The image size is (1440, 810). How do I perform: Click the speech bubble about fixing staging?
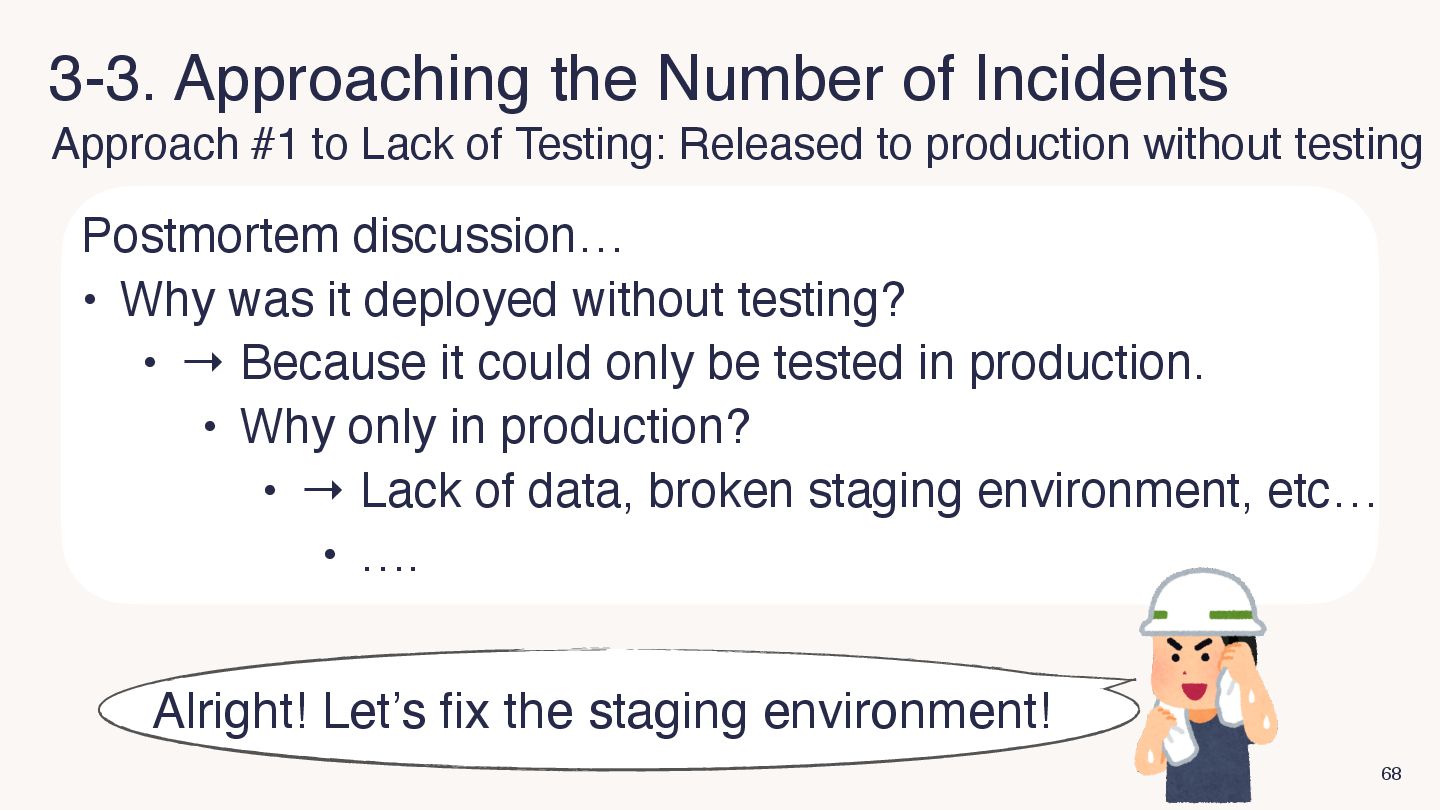(620, 711)
